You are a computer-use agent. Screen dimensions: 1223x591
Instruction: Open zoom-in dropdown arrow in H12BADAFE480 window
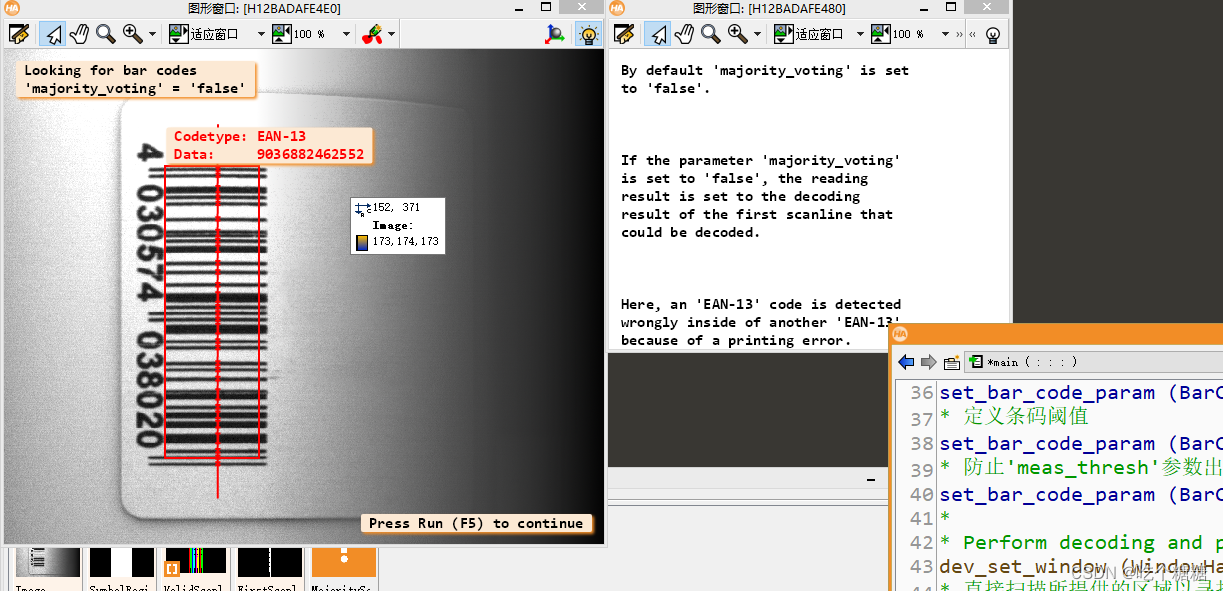click(x=757, y=34)
